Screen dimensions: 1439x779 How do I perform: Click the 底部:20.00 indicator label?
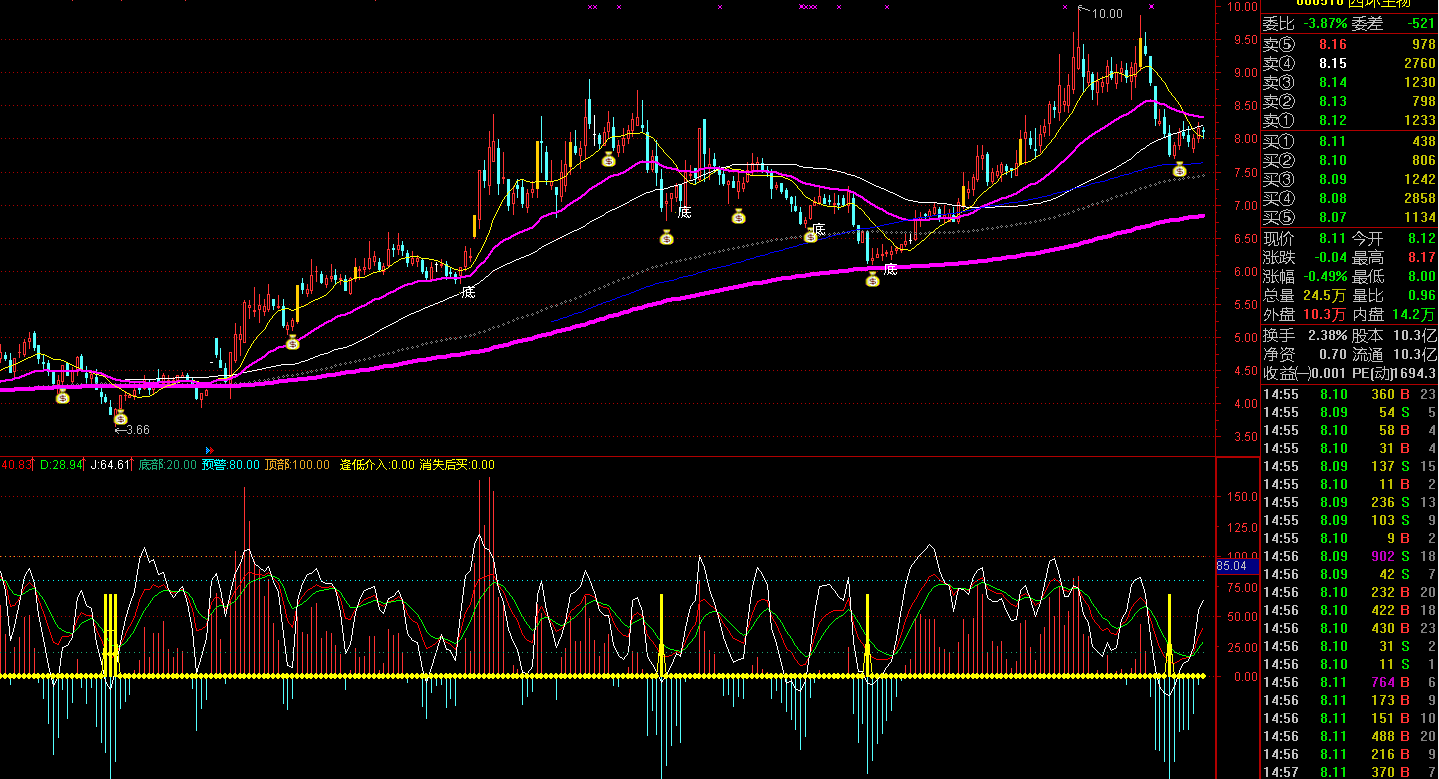click(x=167, y=465)
